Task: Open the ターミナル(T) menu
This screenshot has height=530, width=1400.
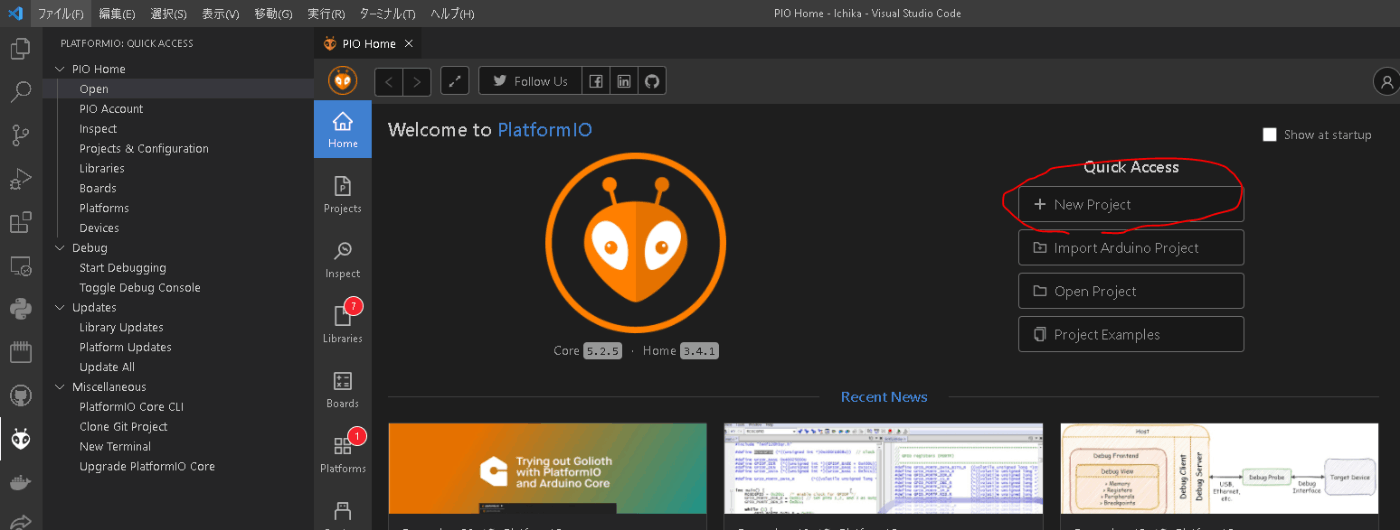Action: pyautogui.click(x=387, y=14)
